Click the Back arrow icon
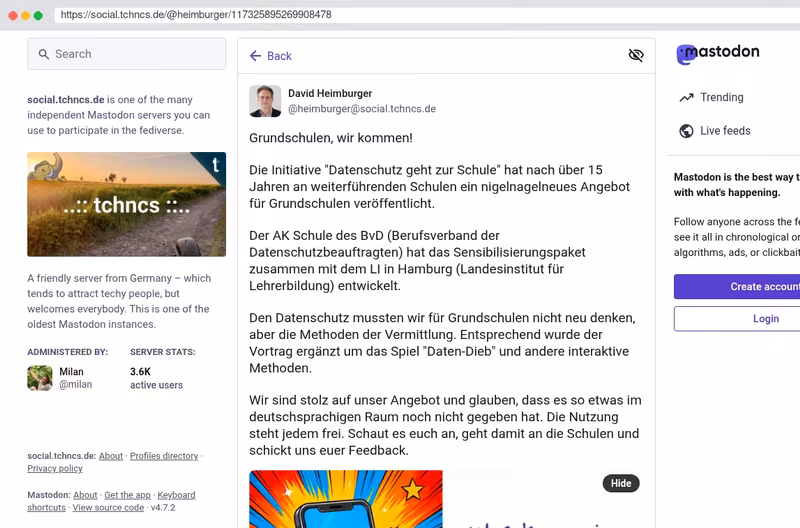The image size is (800, 528). pyautogui.click(x=255, y=56)
